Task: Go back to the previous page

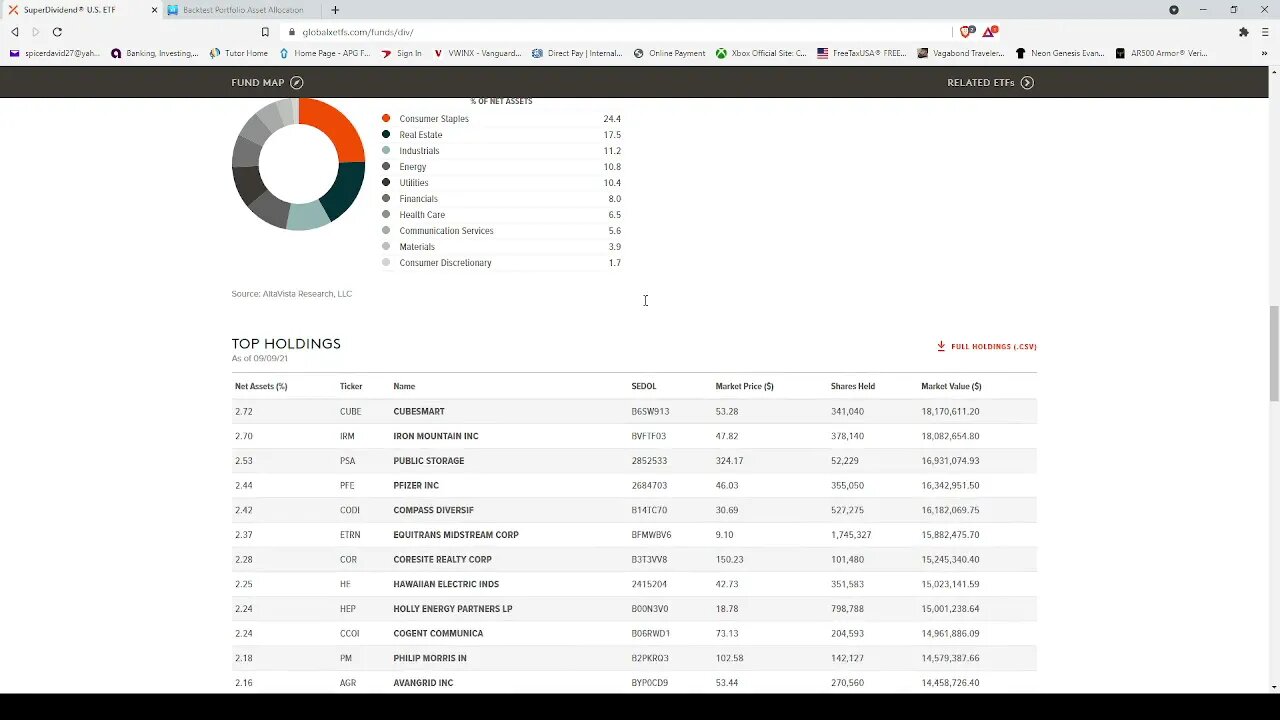Action: [15, 32]
